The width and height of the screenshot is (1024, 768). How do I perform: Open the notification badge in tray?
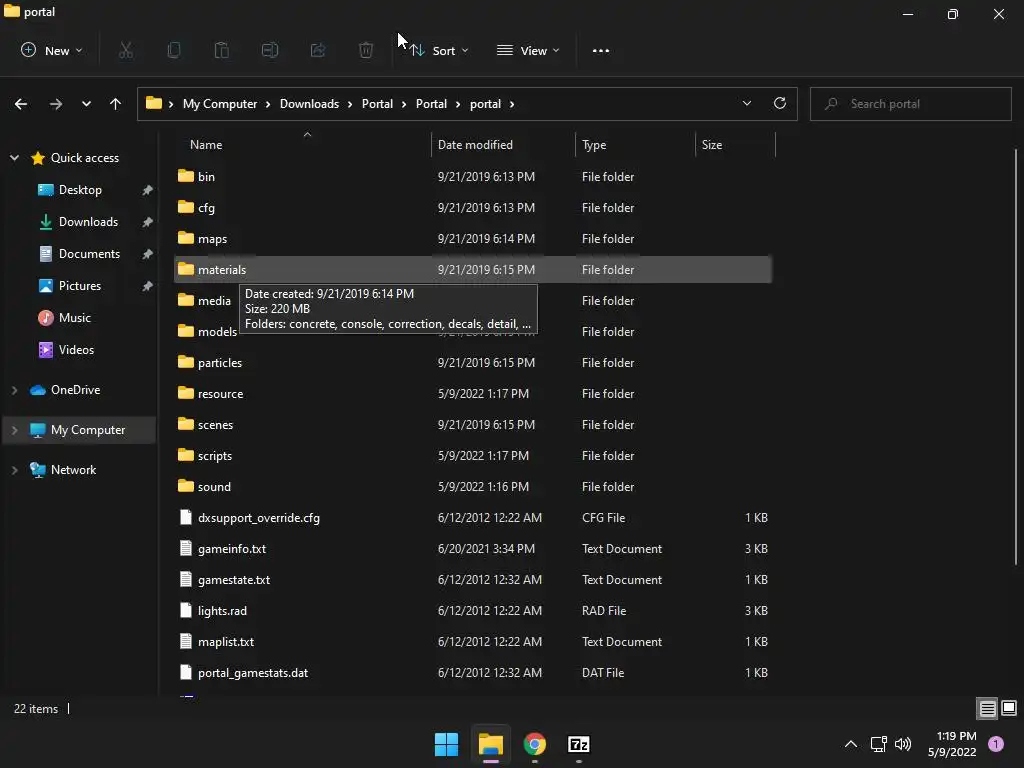tap(996, 744)
